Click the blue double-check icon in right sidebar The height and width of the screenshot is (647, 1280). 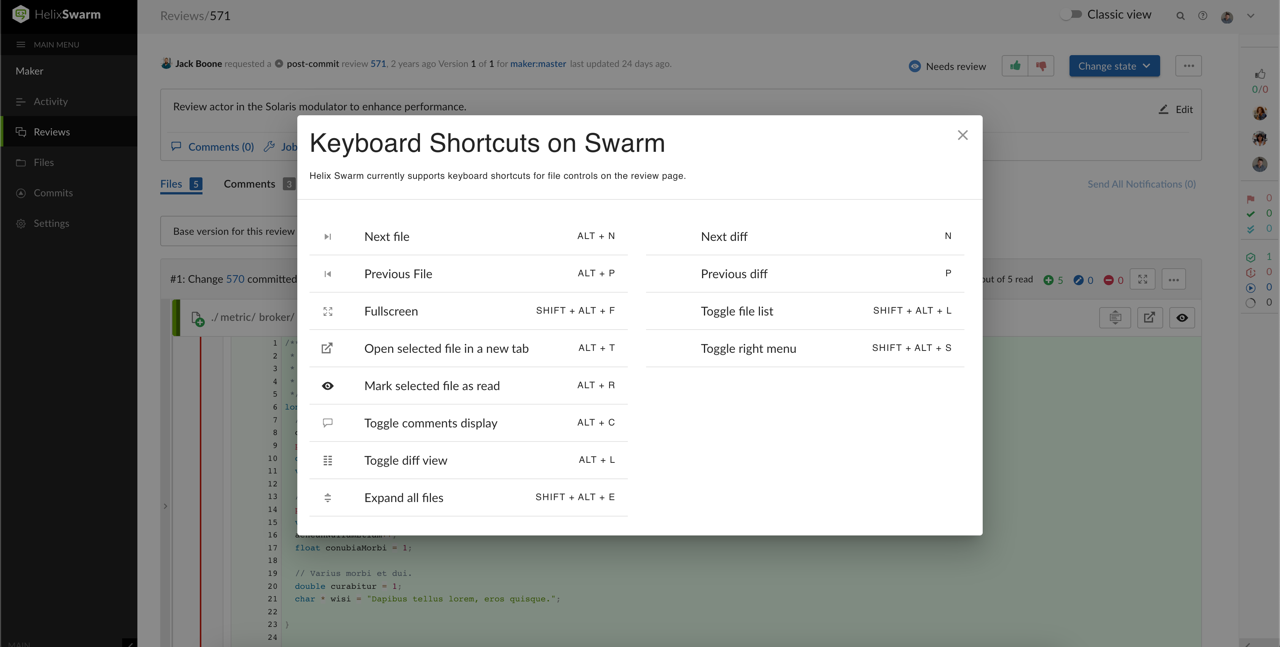click(x=1250, y=229)
